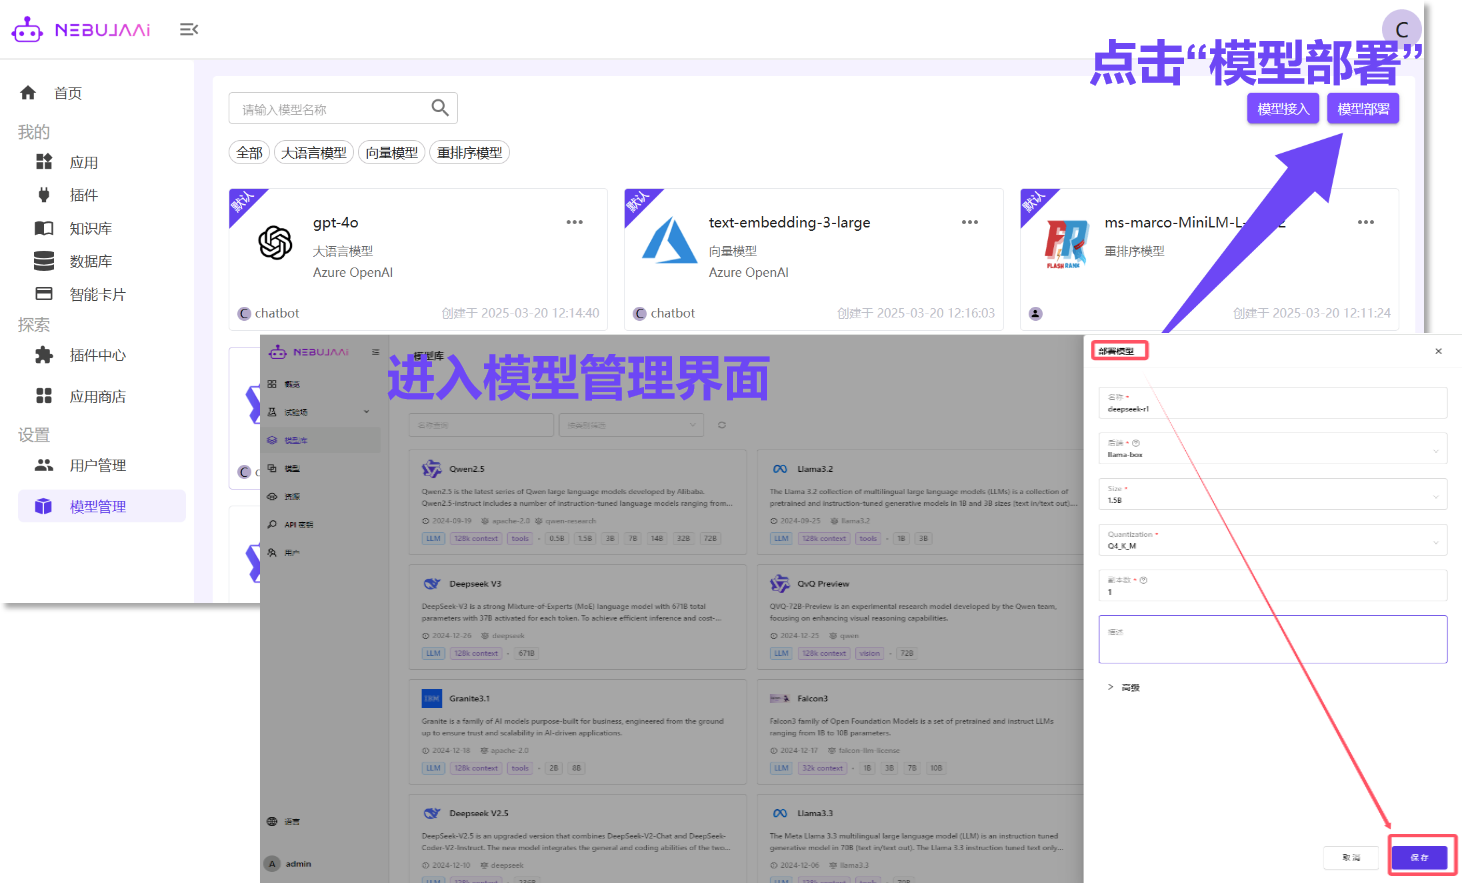Viewport: 1462px width, 883px height.
Task: Click the 描述 description text area
Action: 1272,640
